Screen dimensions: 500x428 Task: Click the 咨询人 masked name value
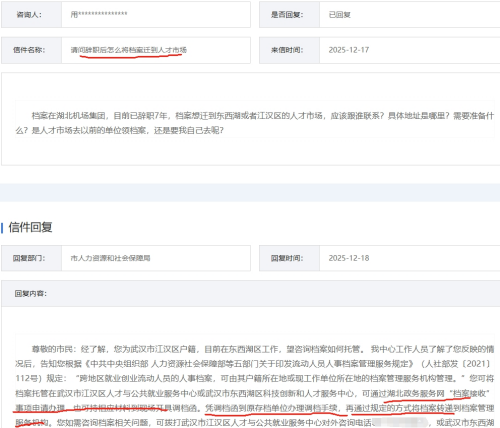[x=99, y=14]
